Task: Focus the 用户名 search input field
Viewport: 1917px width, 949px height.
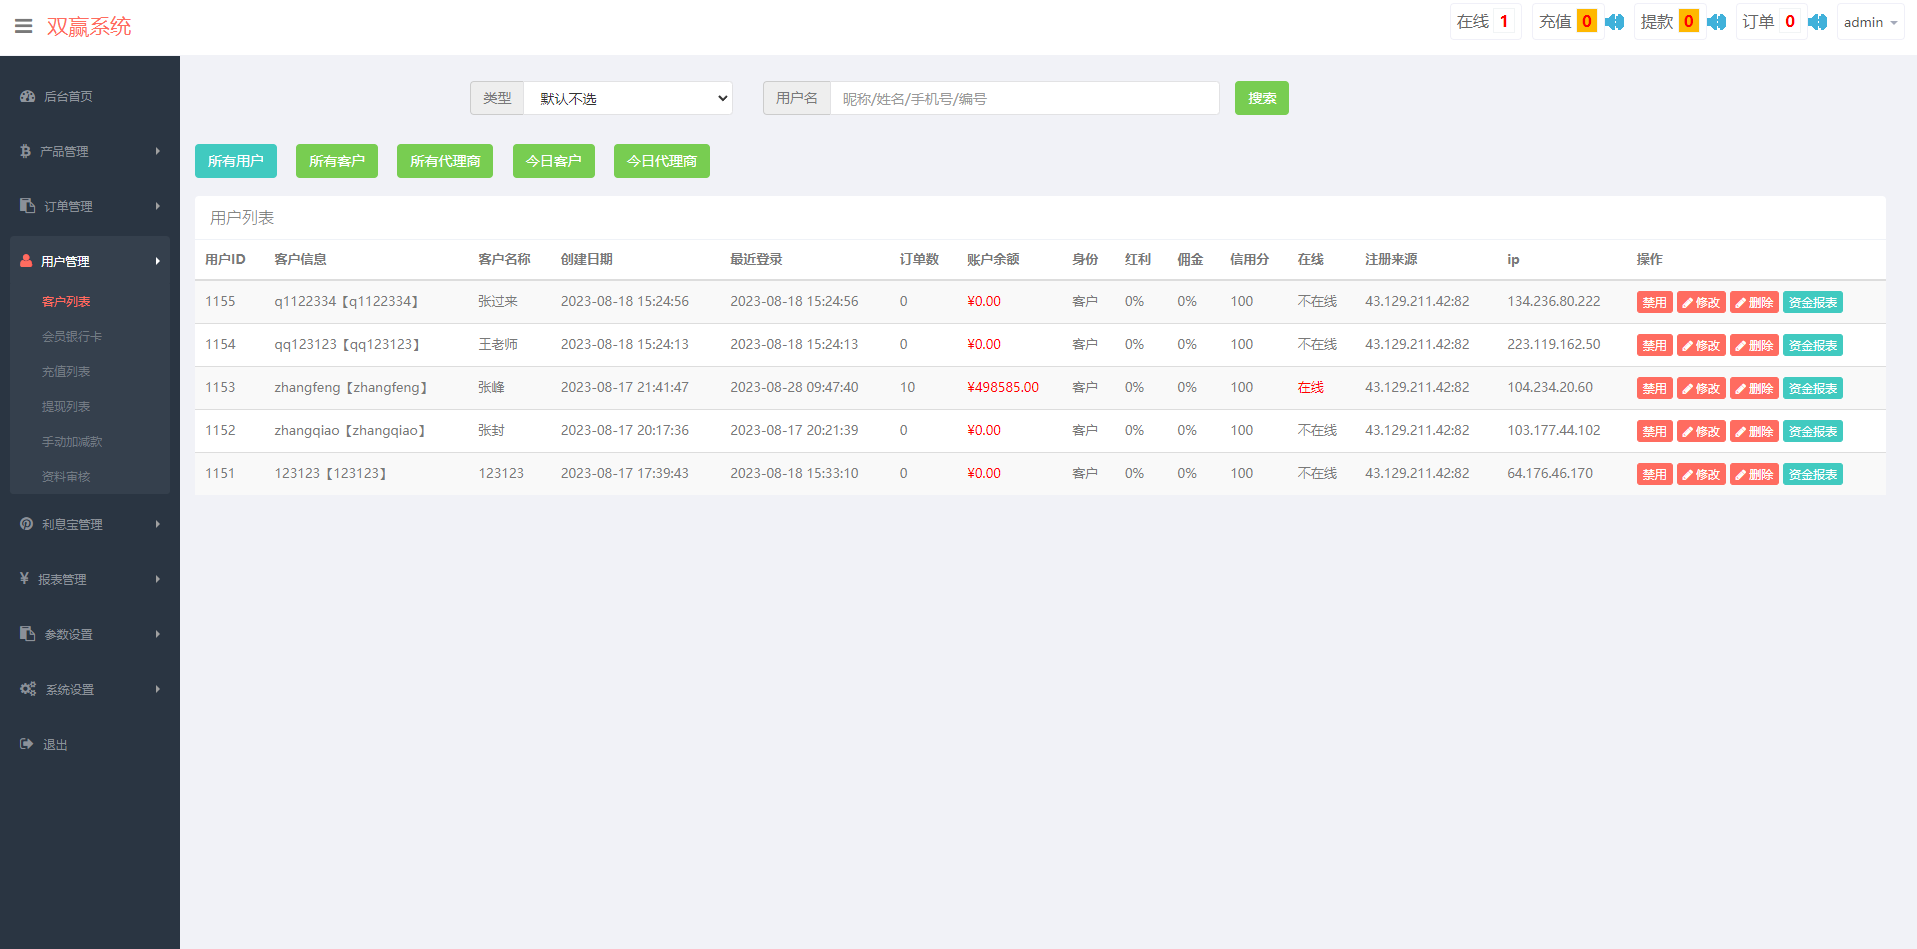Action: pyautogui.click(x=1024, y=99)
